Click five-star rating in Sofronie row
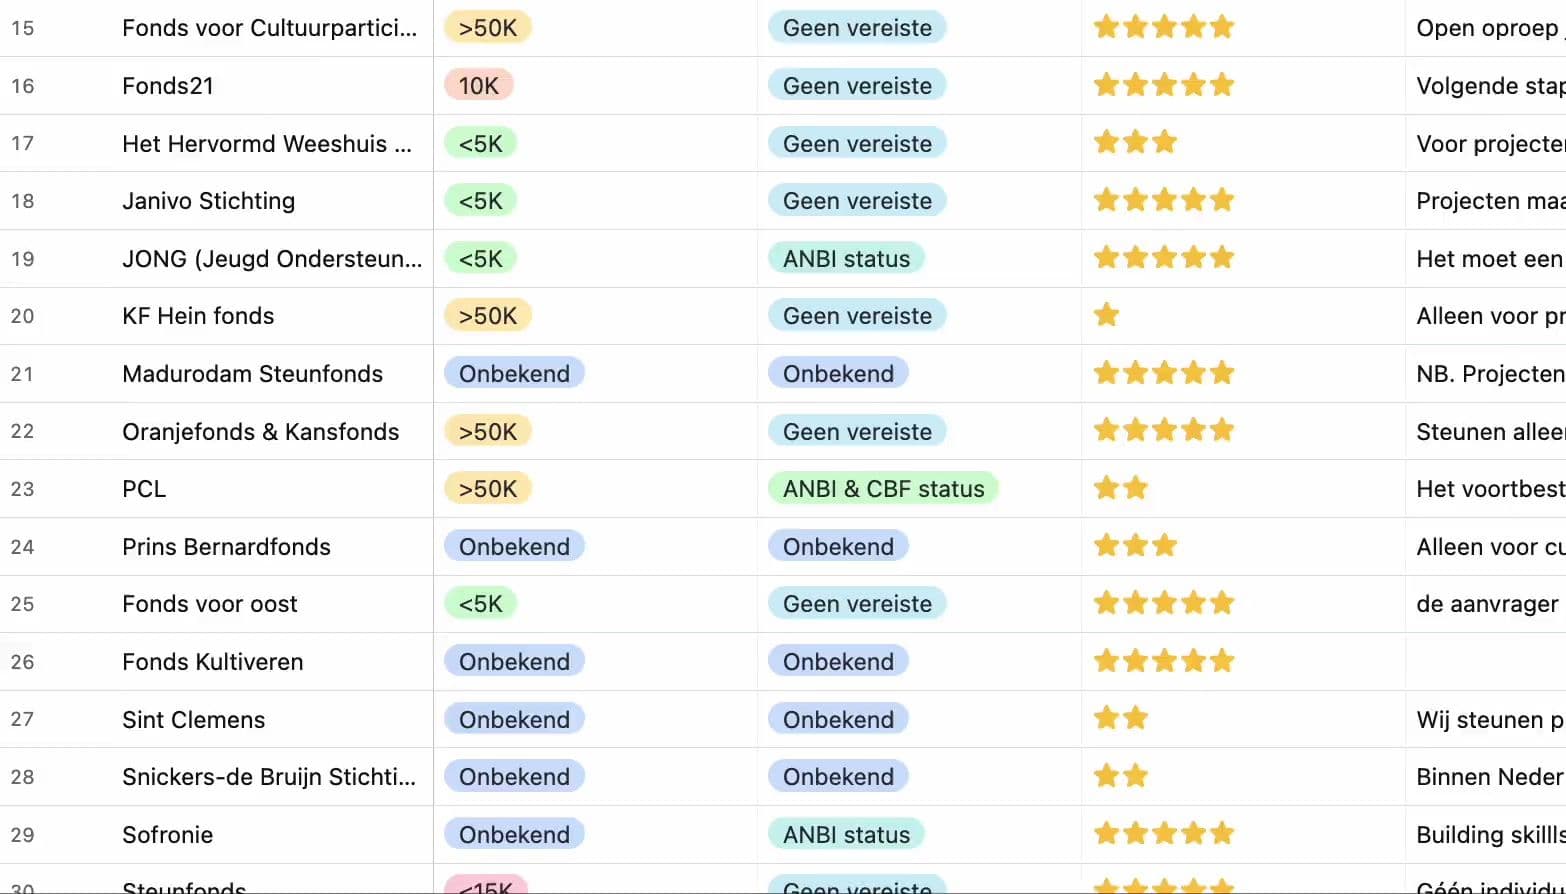This screenshot has height=894, width=1566. coord(1164,834)
